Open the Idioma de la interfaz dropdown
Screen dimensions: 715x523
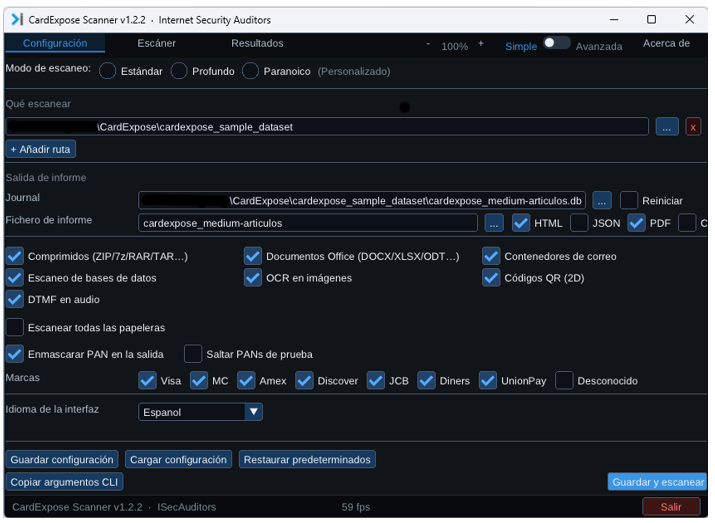click(200, 412)
